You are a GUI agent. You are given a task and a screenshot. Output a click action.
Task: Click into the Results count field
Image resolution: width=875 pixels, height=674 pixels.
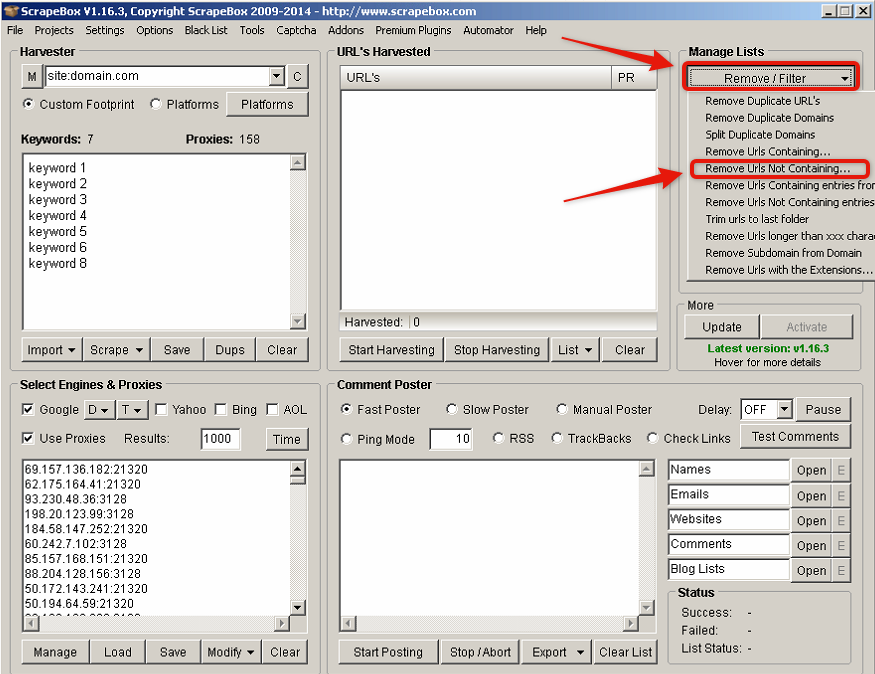point(220,439)
